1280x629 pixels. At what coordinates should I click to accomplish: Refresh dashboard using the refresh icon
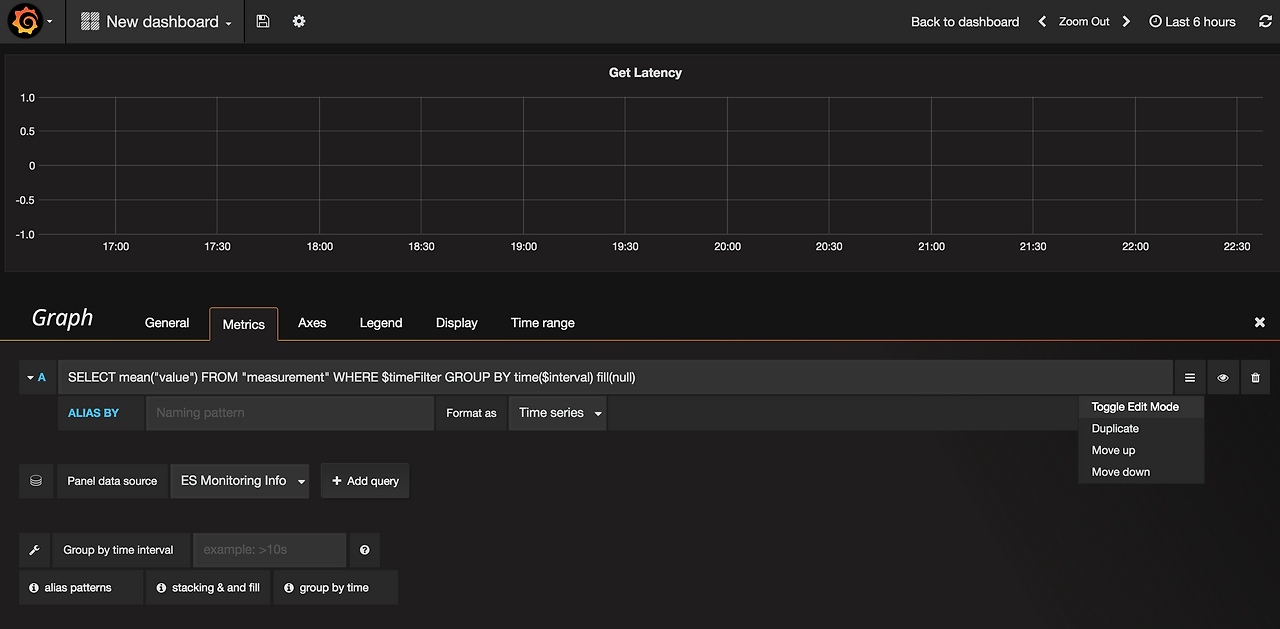click(1265, 21)
